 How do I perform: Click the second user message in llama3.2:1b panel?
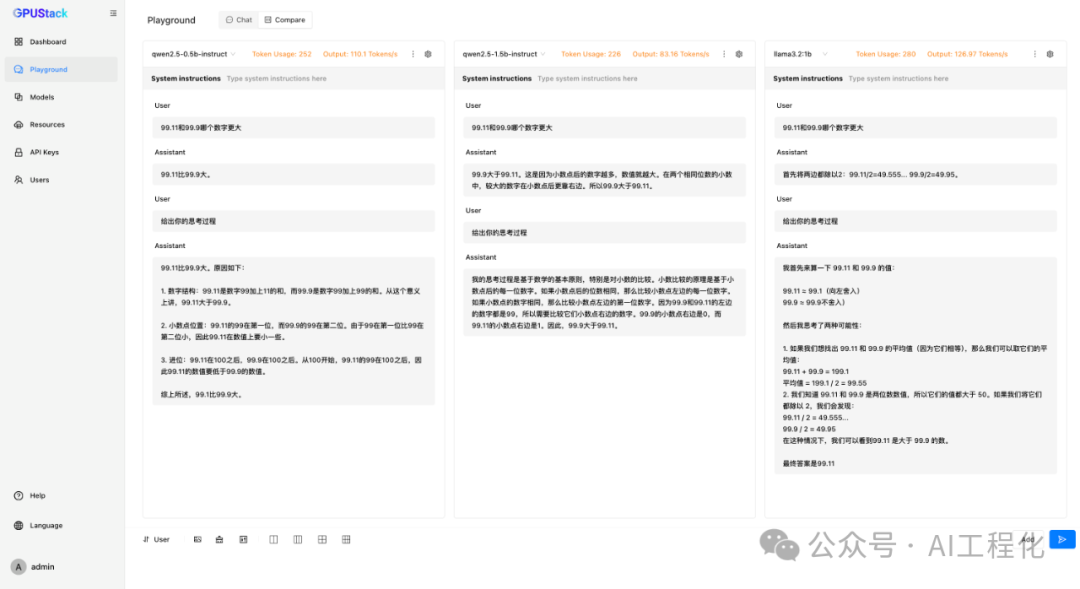point(915,221)
